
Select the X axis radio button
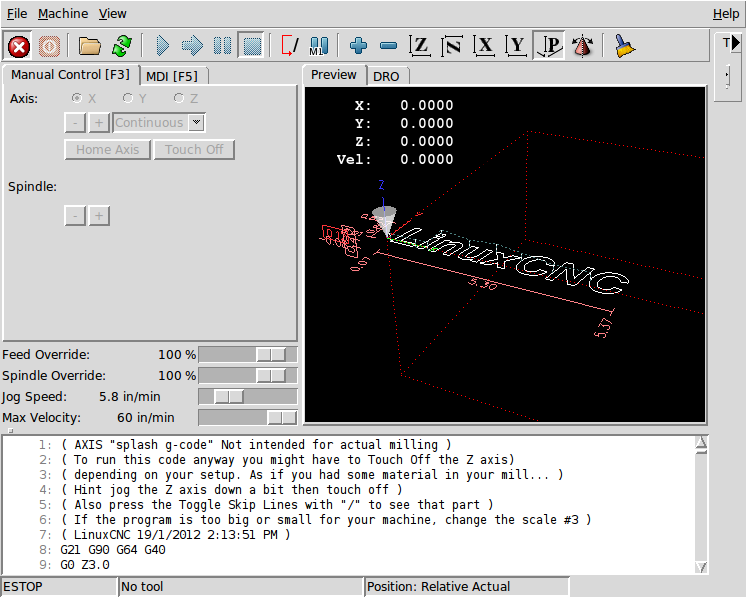[x=76, y=98]
